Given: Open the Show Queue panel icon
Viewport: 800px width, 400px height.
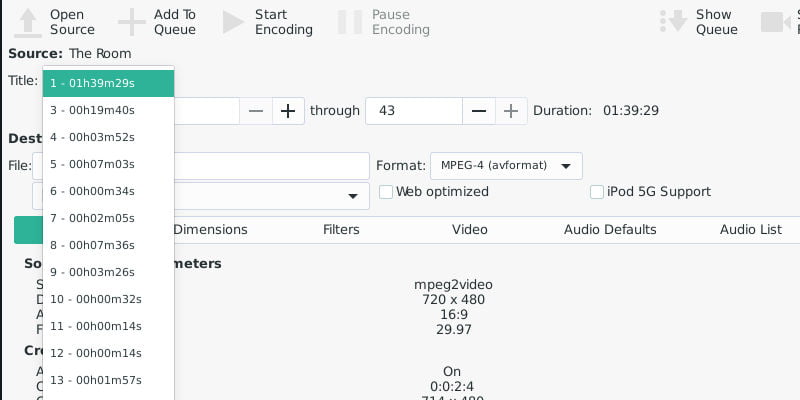Looking at the screenshot, I should (675, 22).
